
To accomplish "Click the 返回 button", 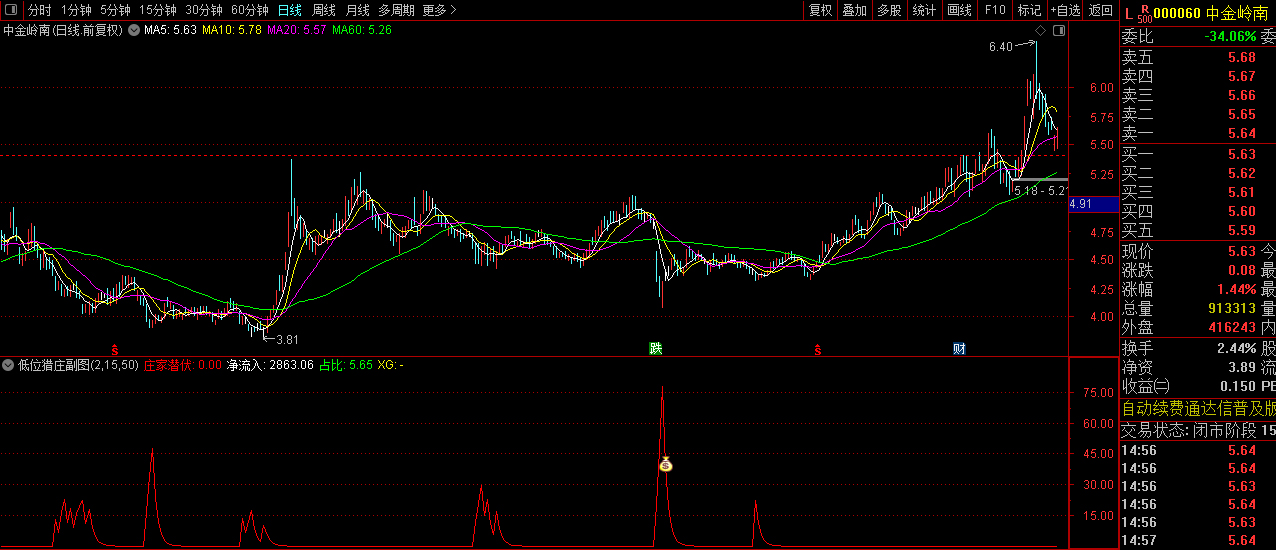I will coord(1100,10).
